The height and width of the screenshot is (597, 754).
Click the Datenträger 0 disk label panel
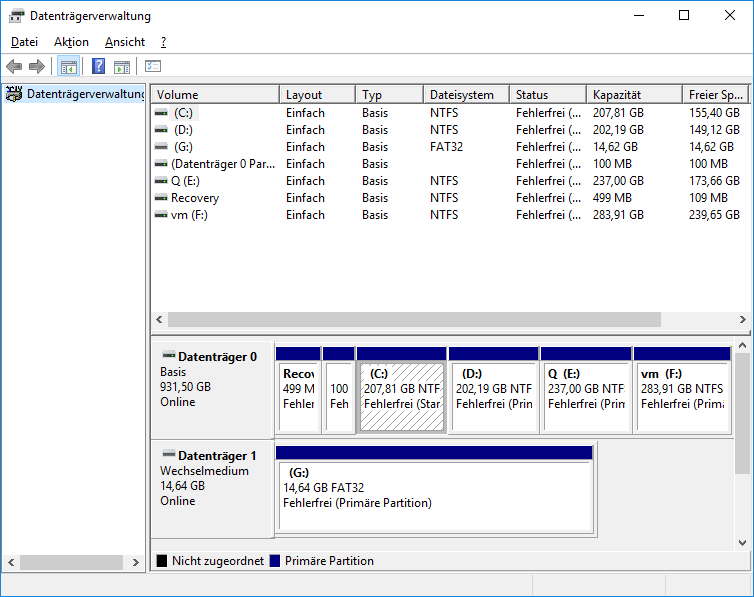[x=213, y=389]
